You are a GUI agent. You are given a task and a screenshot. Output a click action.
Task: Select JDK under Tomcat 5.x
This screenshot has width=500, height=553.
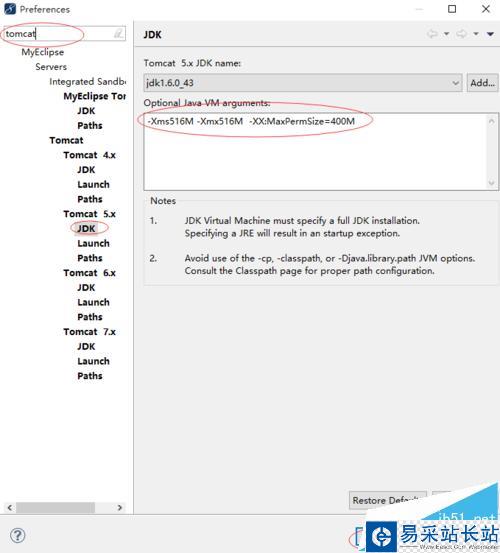(86, 229)
